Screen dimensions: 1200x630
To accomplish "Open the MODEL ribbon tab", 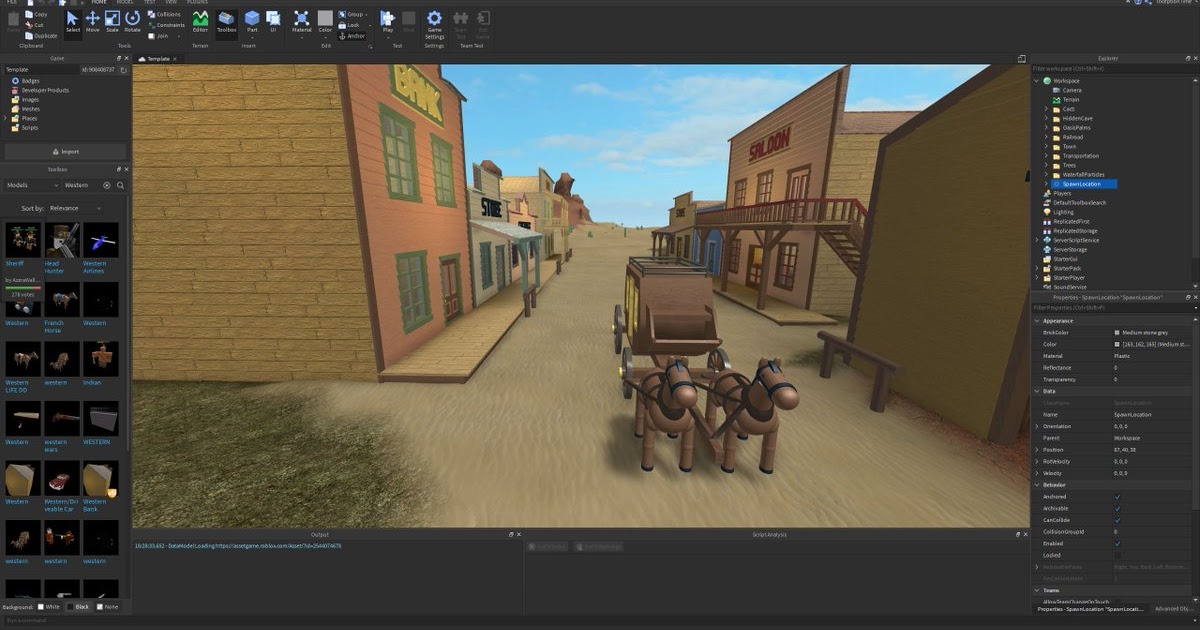I will [x=125, y=3].
